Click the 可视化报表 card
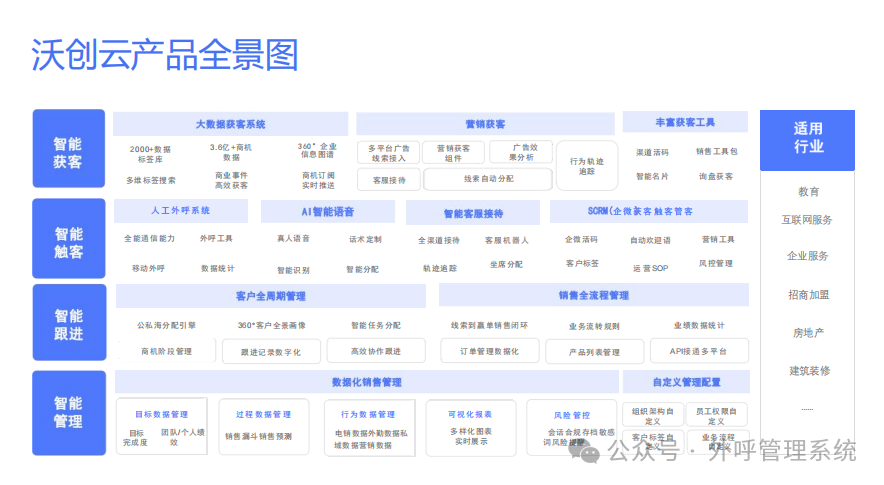 click(471, 427)
